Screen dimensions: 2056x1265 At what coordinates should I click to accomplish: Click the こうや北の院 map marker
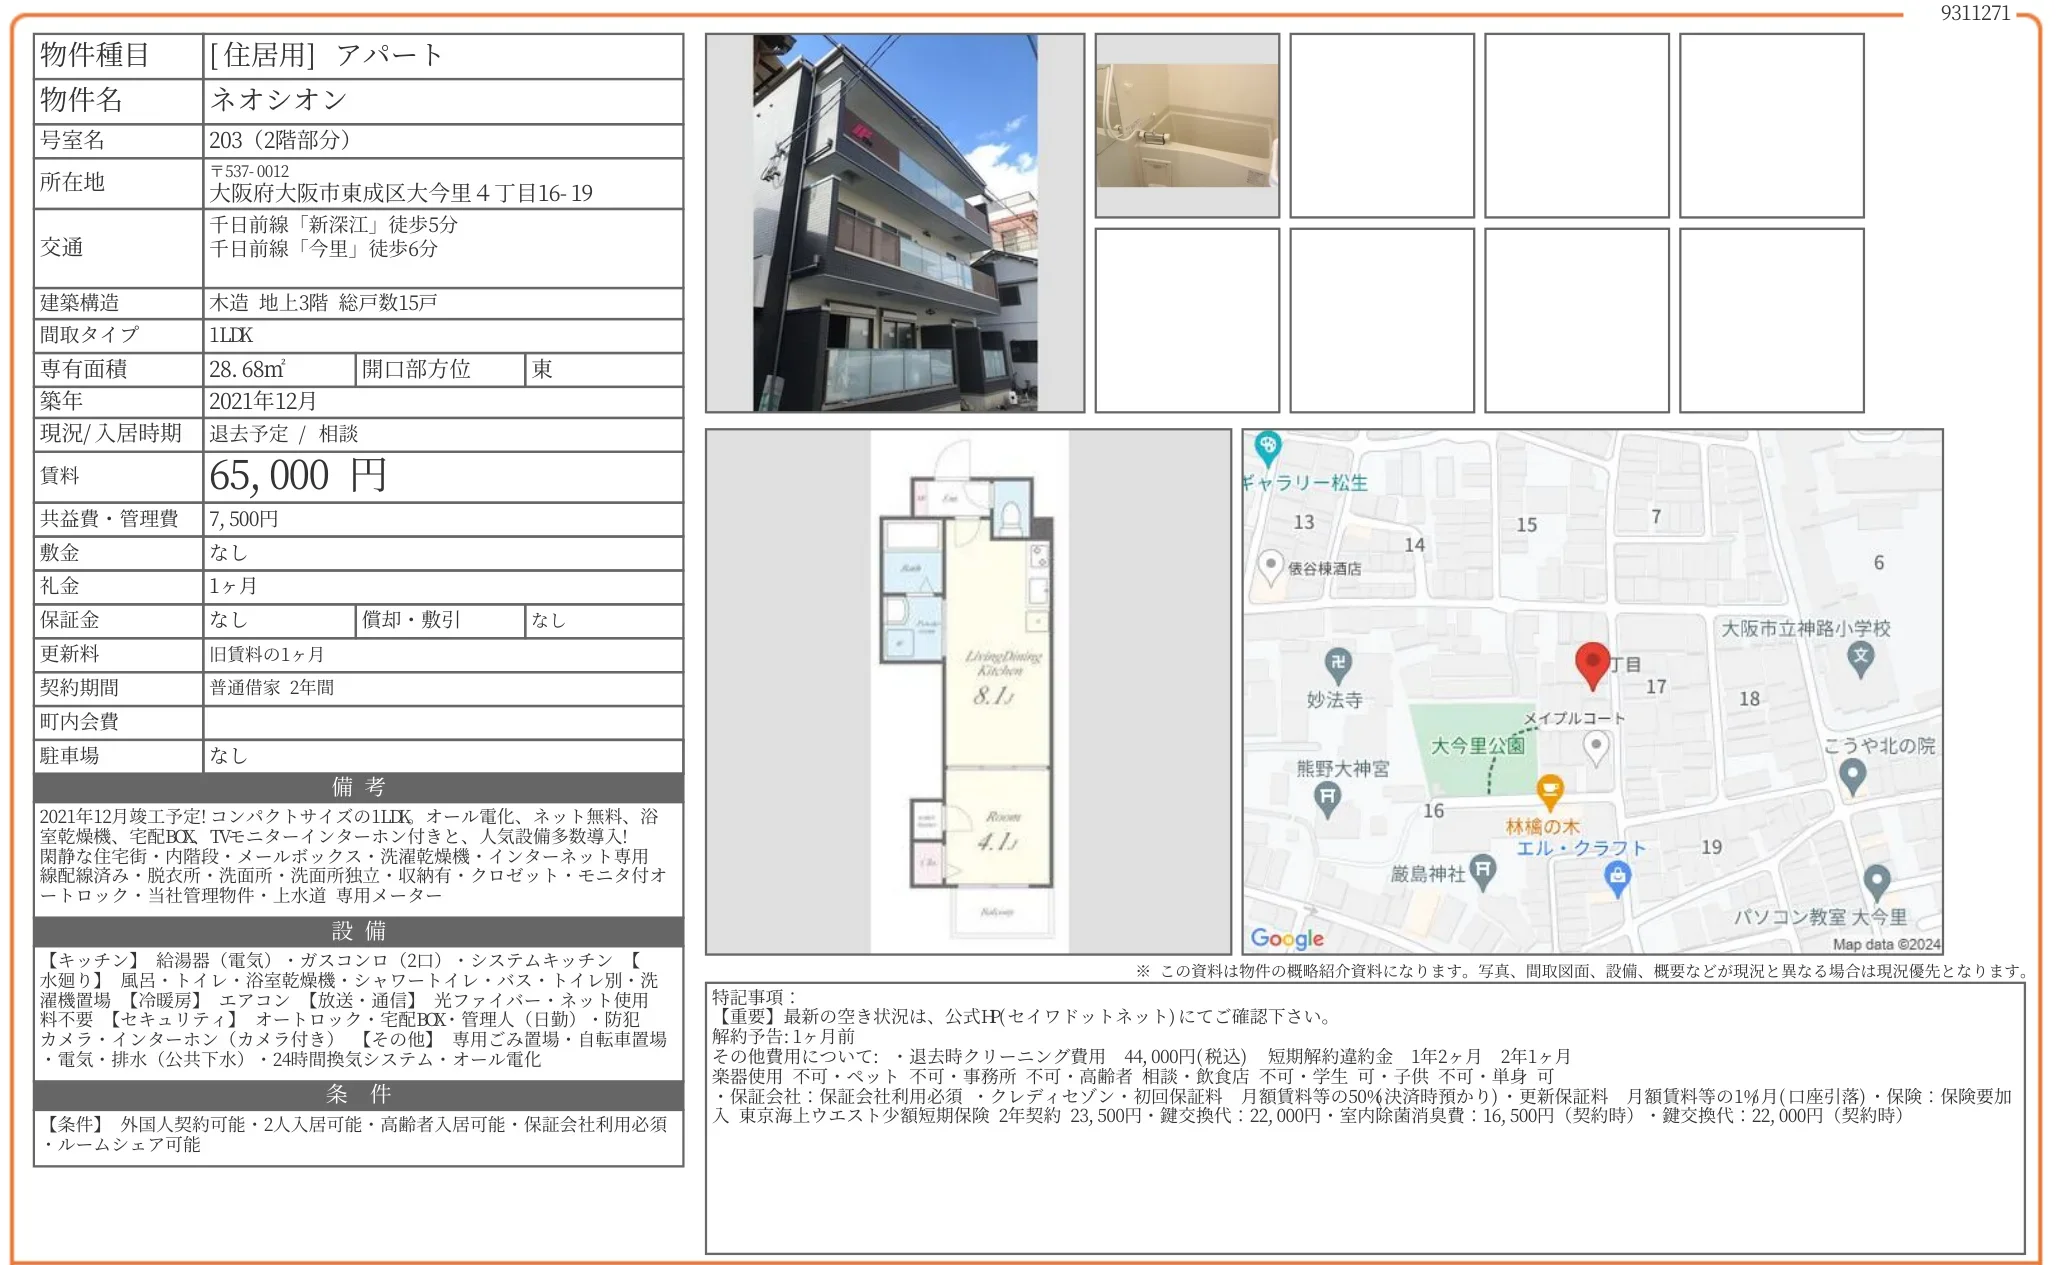(1852, 775)
